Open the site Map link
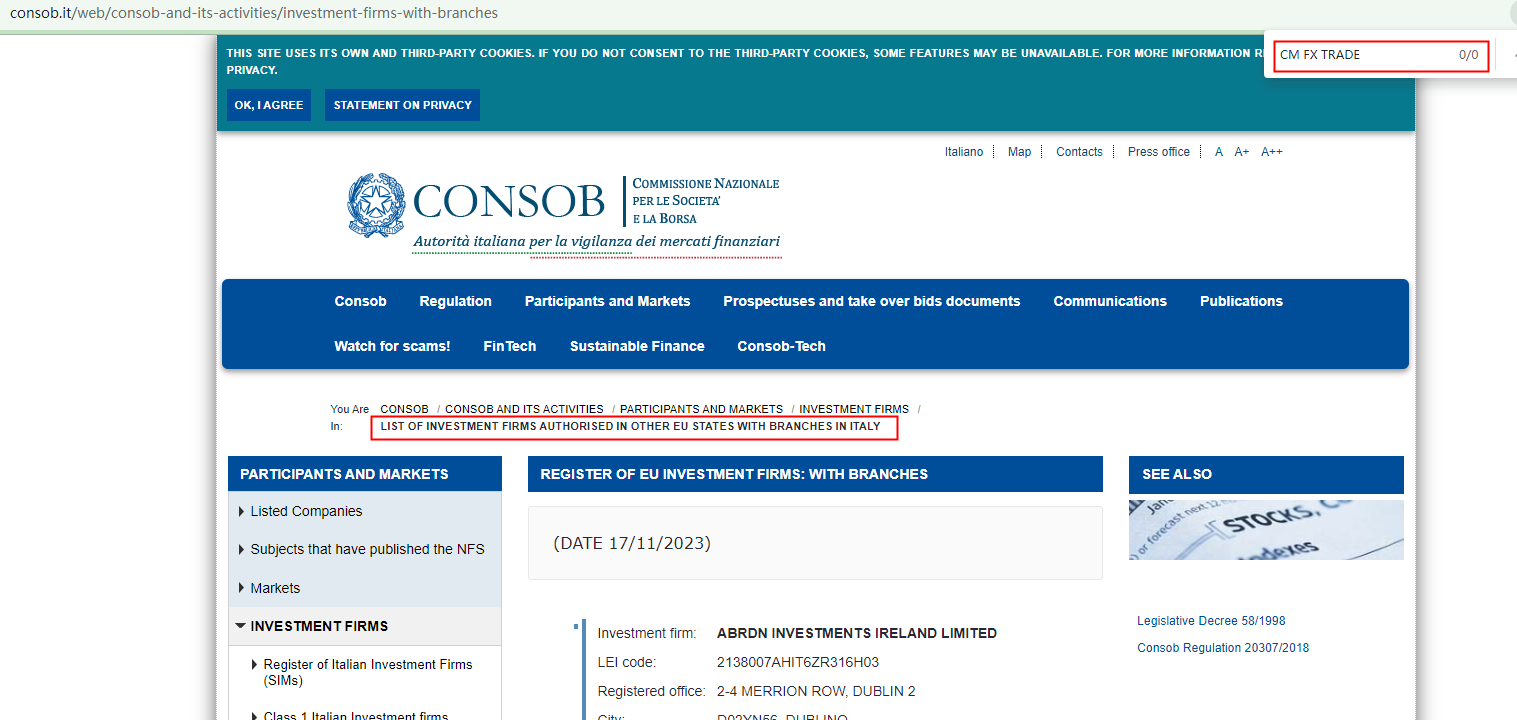The image size is (1517, 720). [x=1019, y=152]
